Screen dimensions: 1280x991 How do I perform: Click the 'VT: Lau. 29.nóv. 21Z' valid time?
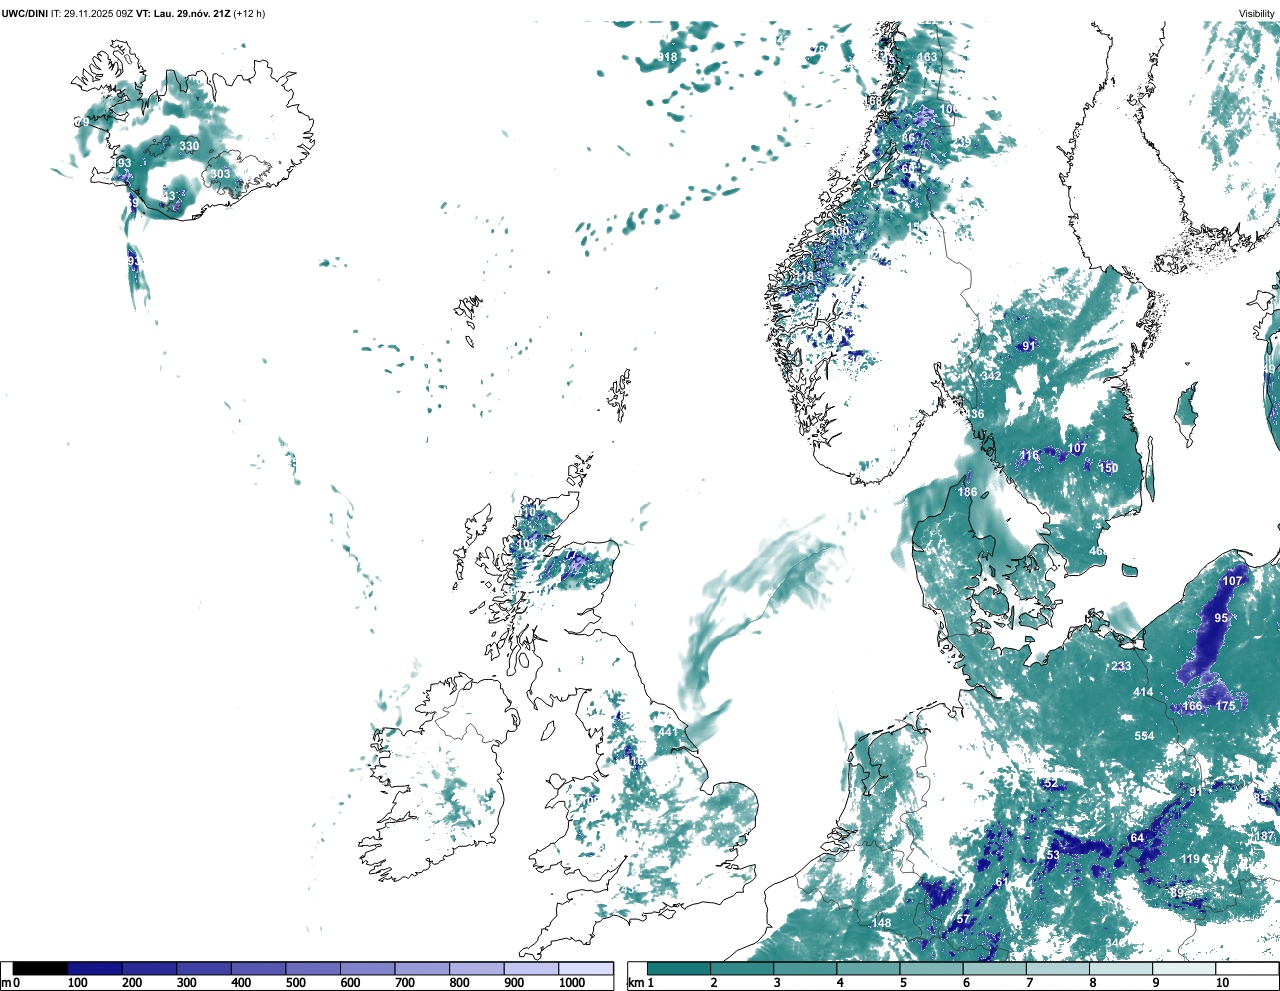click(x=183, y=13)
